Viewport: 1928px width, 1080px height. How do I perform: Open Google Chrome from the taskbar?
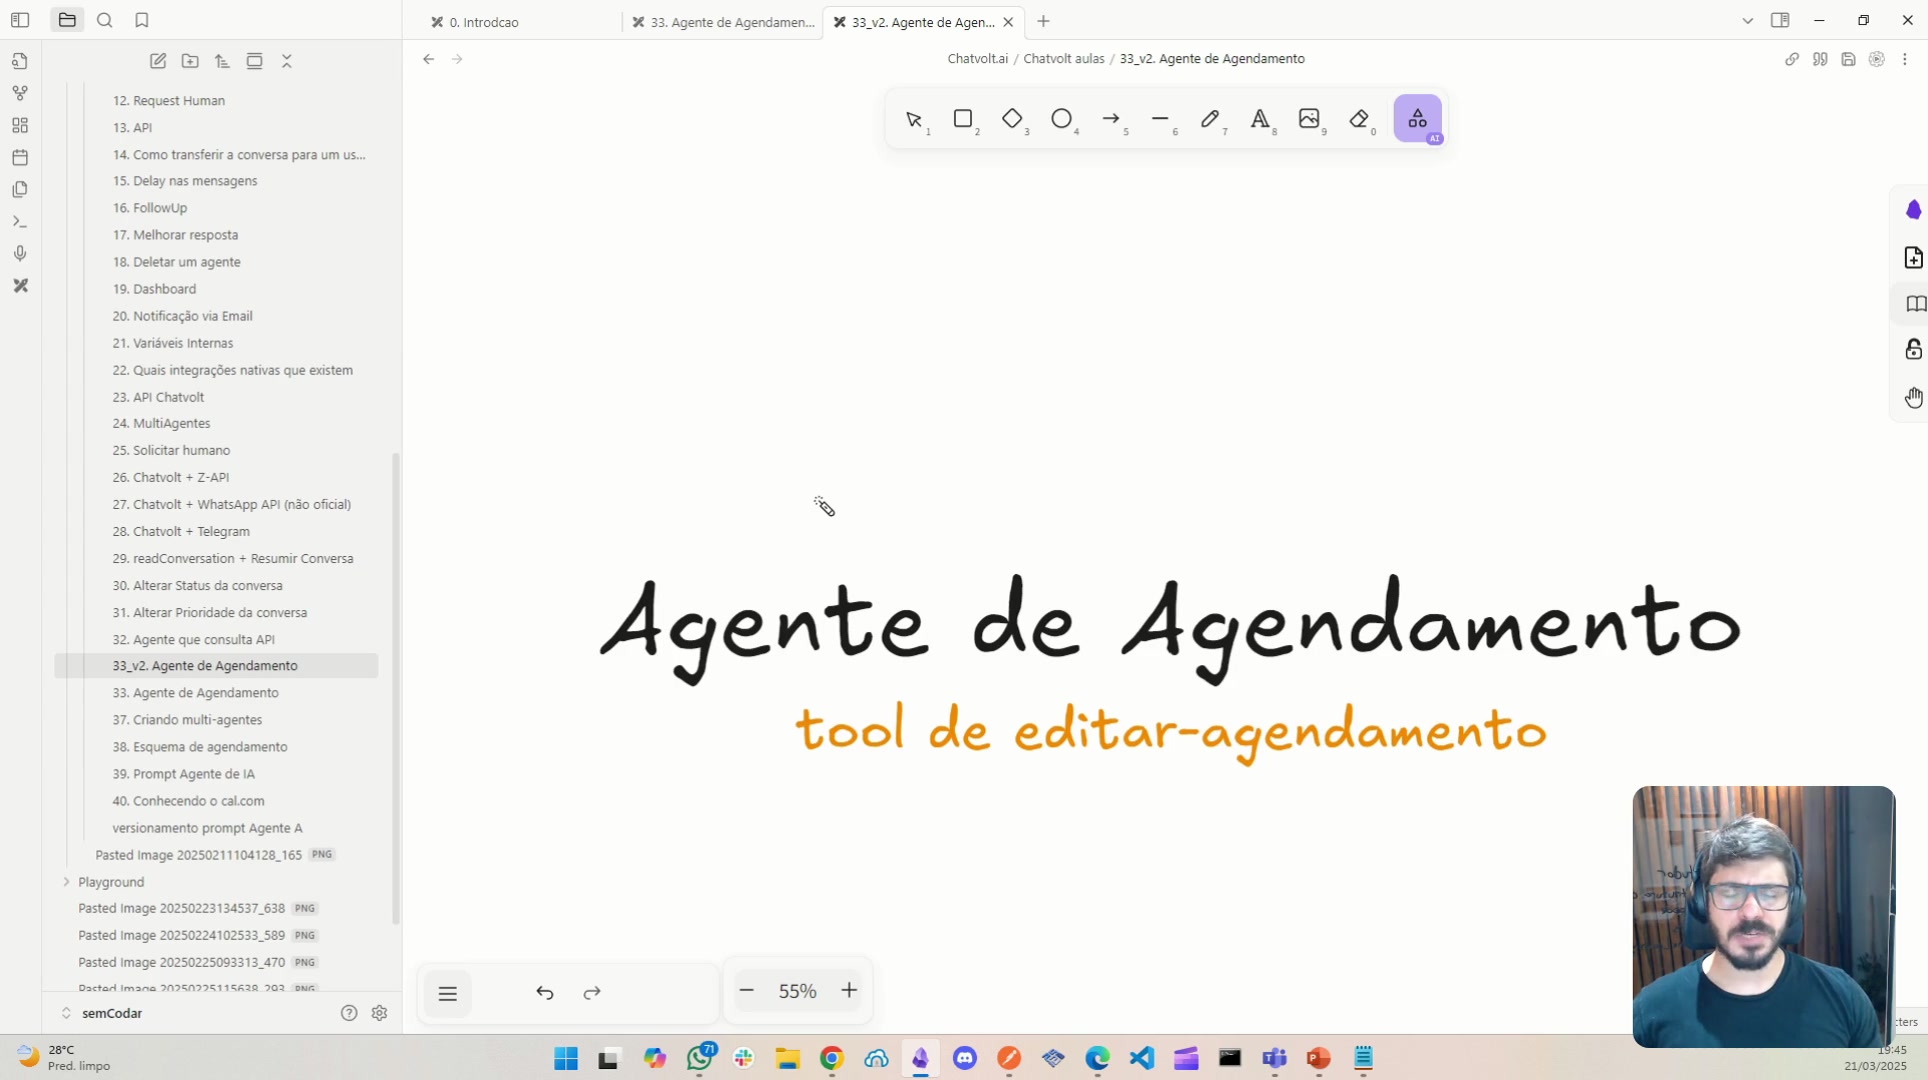pos(832,1058)
